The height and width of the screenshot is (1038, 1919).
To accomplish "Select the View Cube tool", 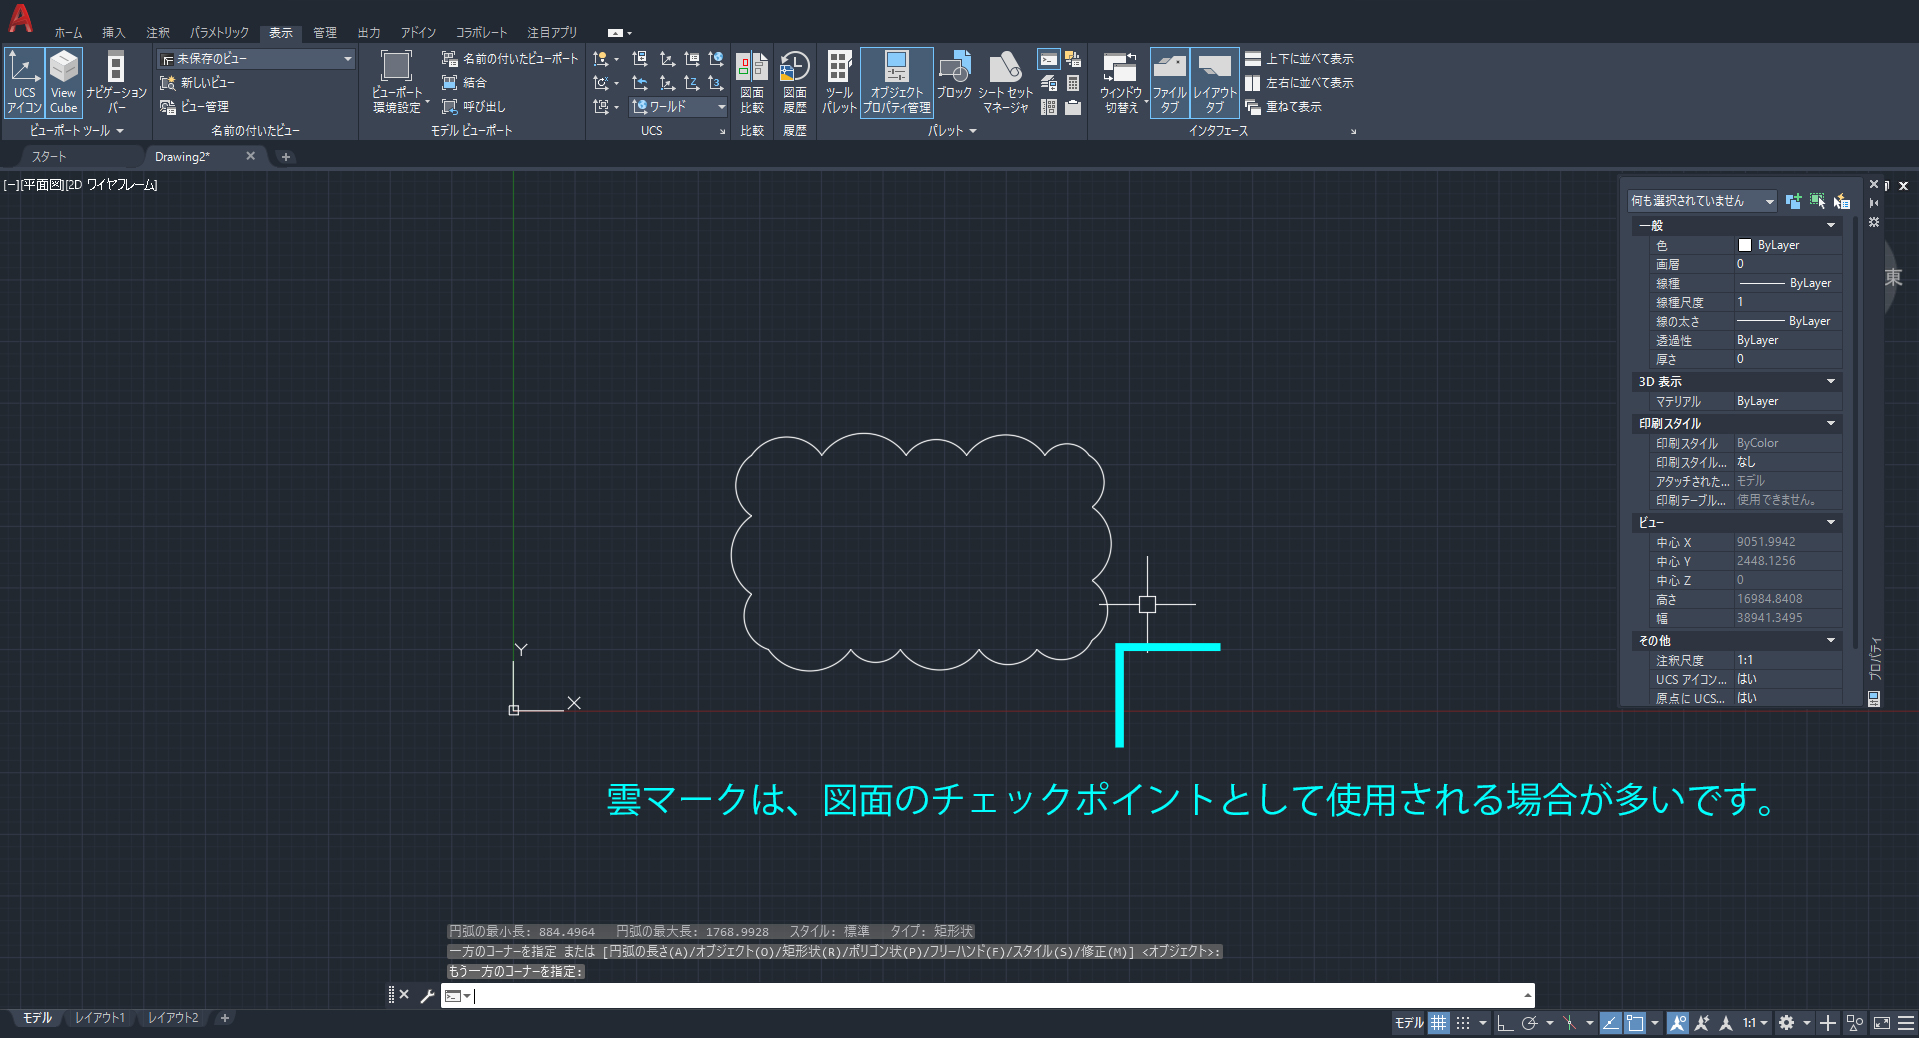I will (63, 82).
